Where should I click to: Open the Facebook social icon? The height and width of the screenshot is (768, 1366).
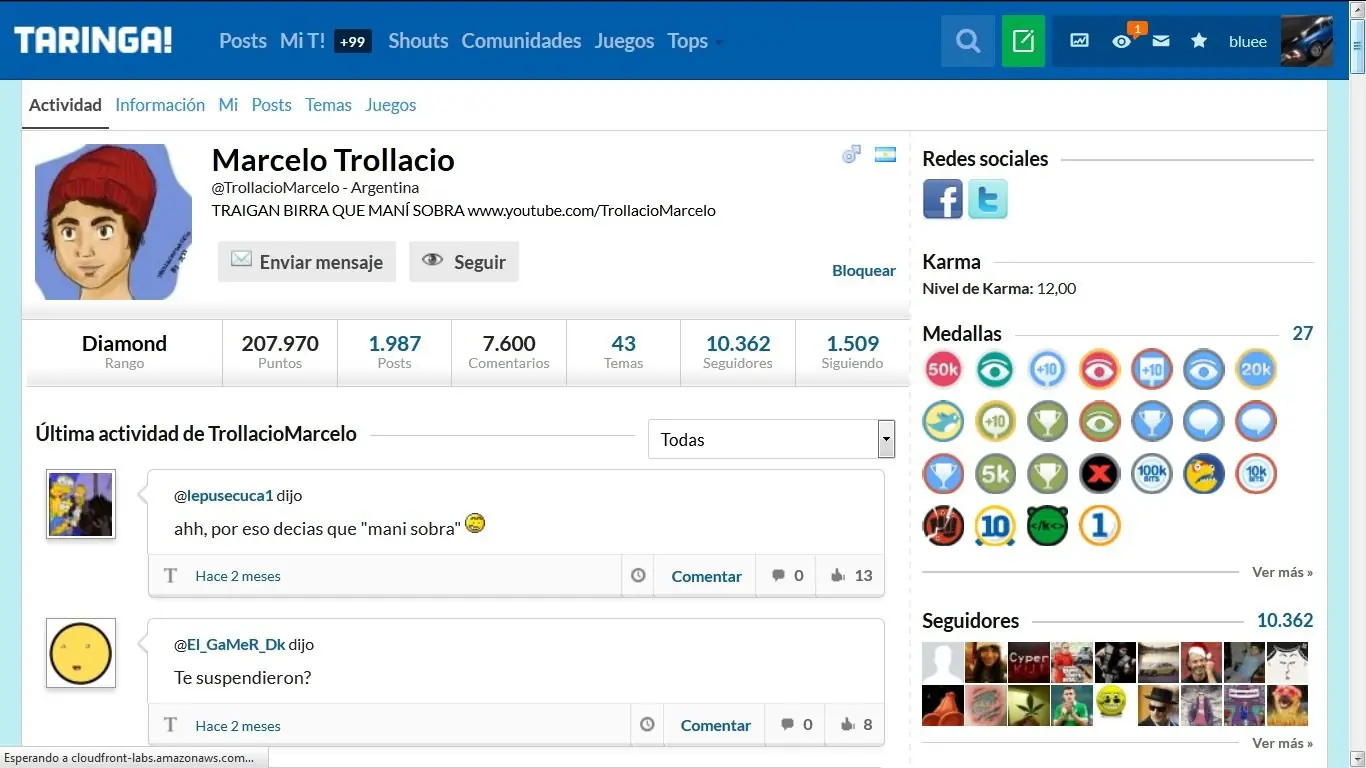tap(942, 199)
